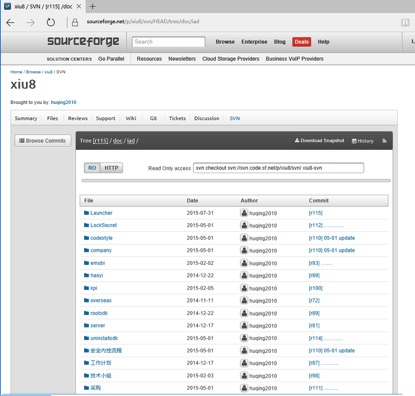The image size is (415, 396).
Task: Click the Browse Commits button
Action: click(x=42, y=141)
